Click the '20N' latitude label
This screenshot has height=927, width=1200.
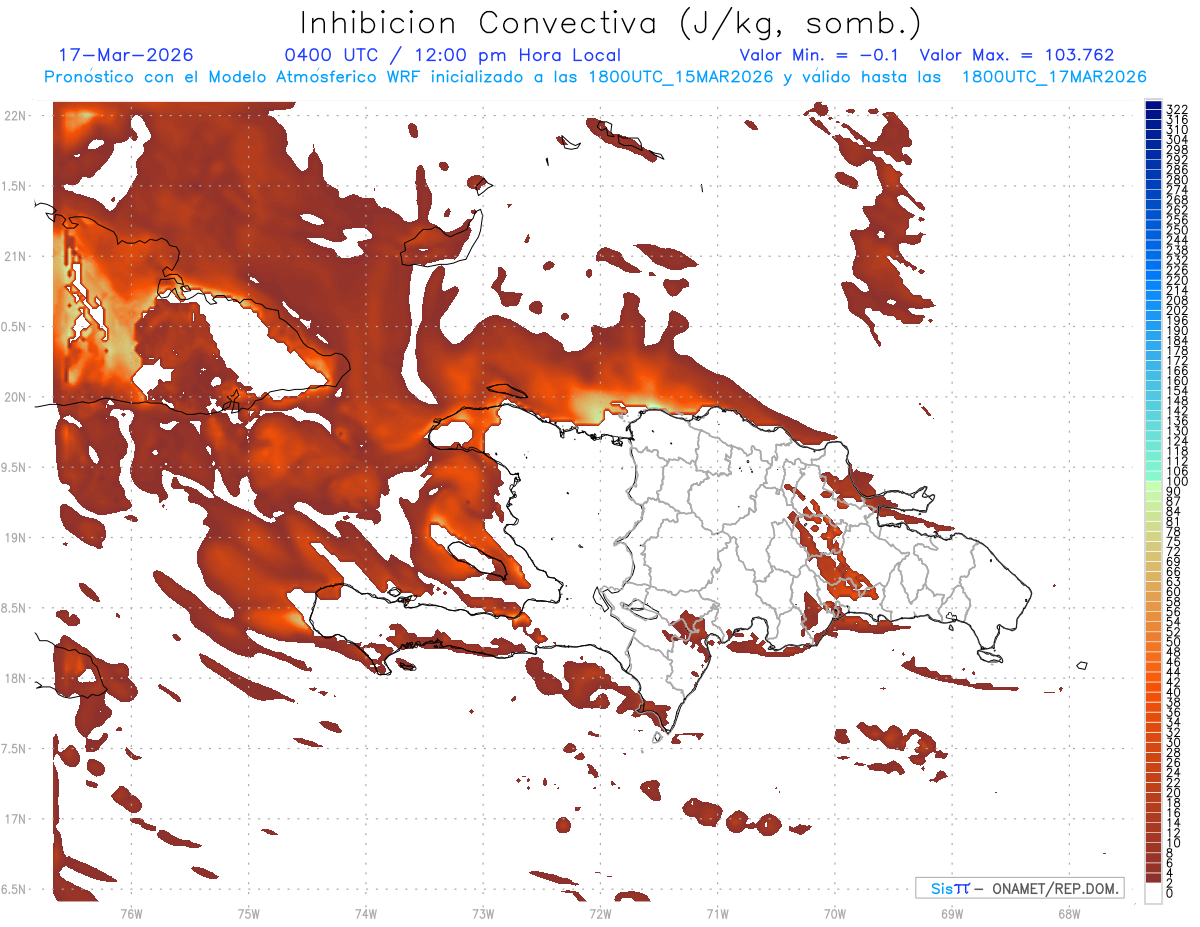17,397
